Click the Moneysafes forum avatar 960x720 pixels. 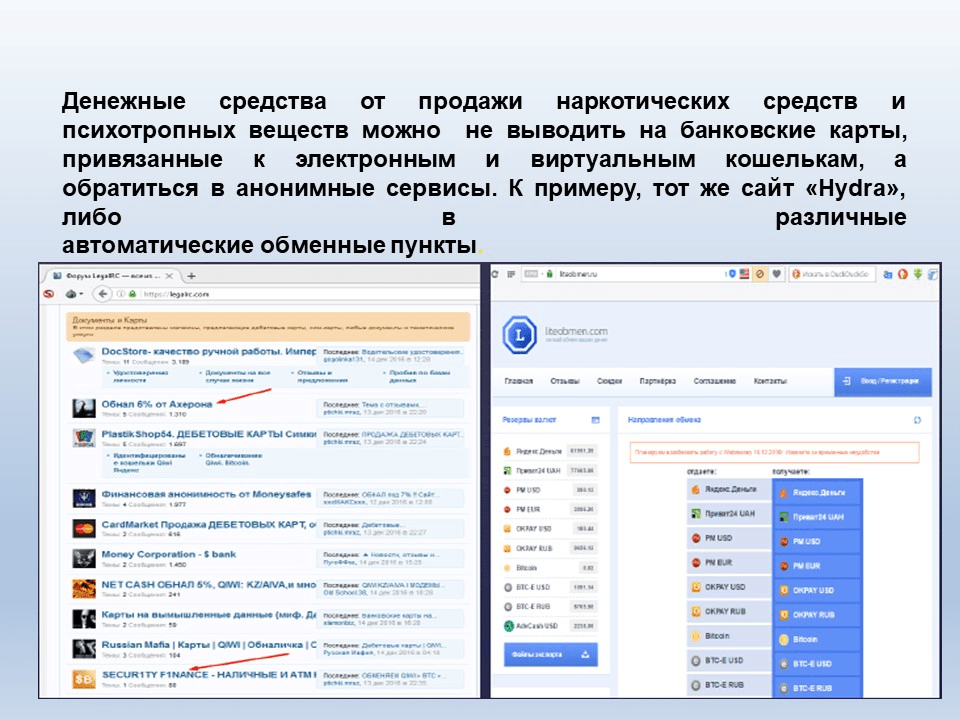click(x=84, y=498)
